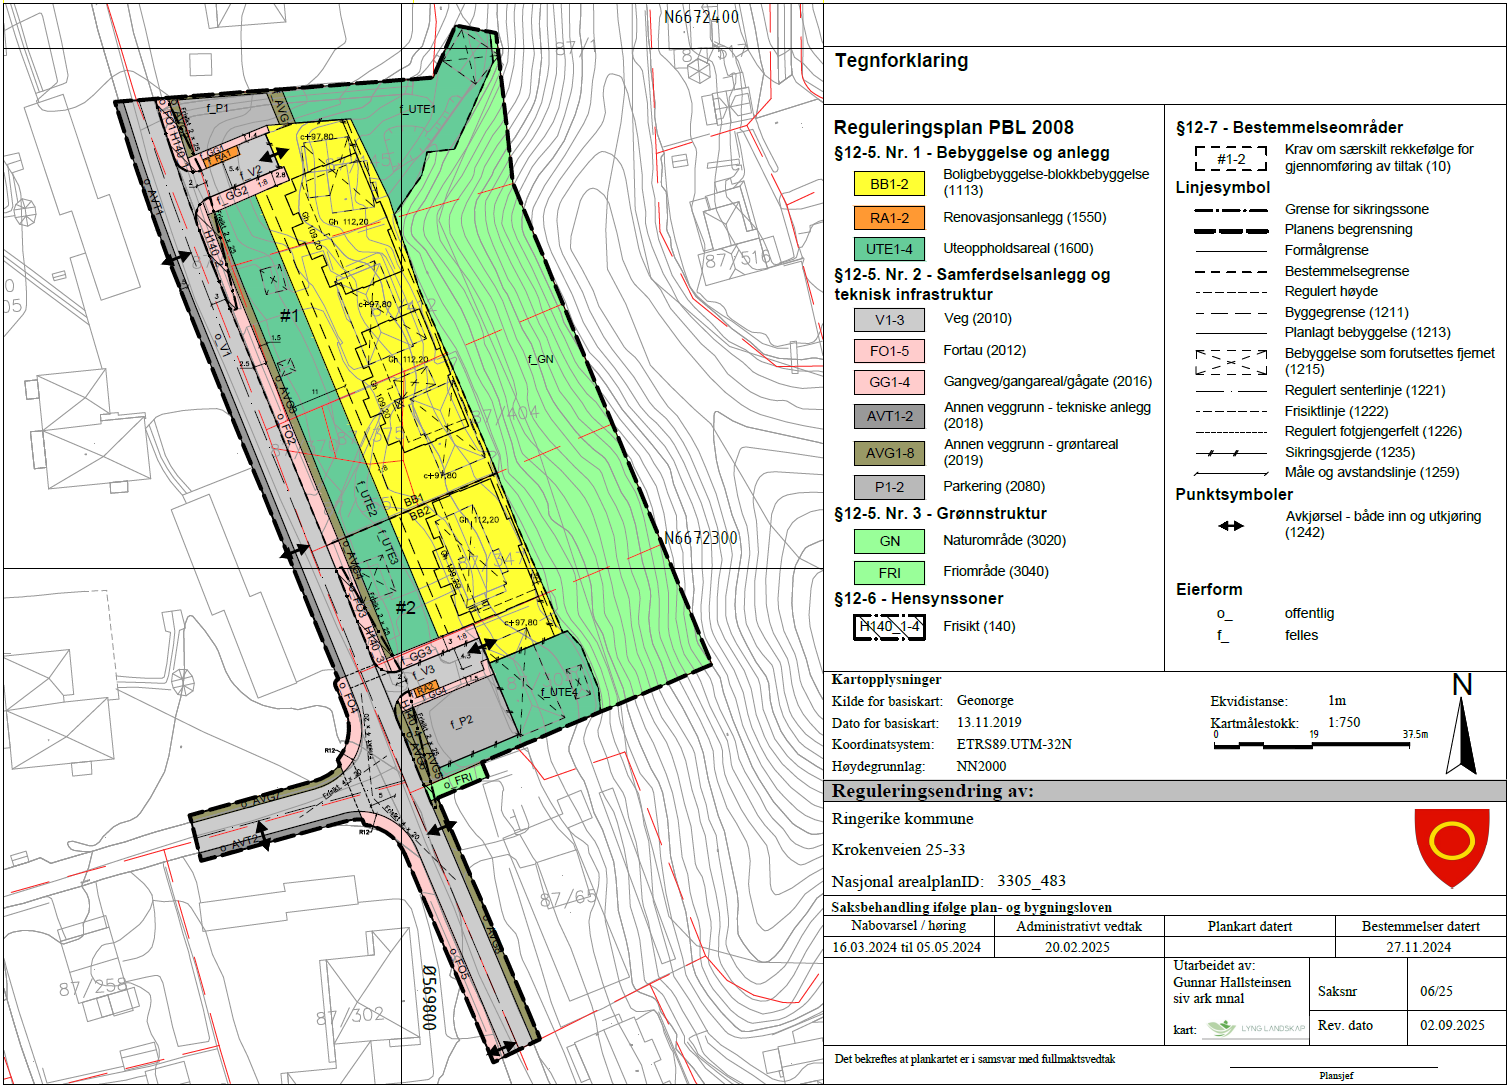This screenshot has height=1085, width=1510.
Task: Click the AVG1-8 olive legend swatch
Action: tap(889, 453)
